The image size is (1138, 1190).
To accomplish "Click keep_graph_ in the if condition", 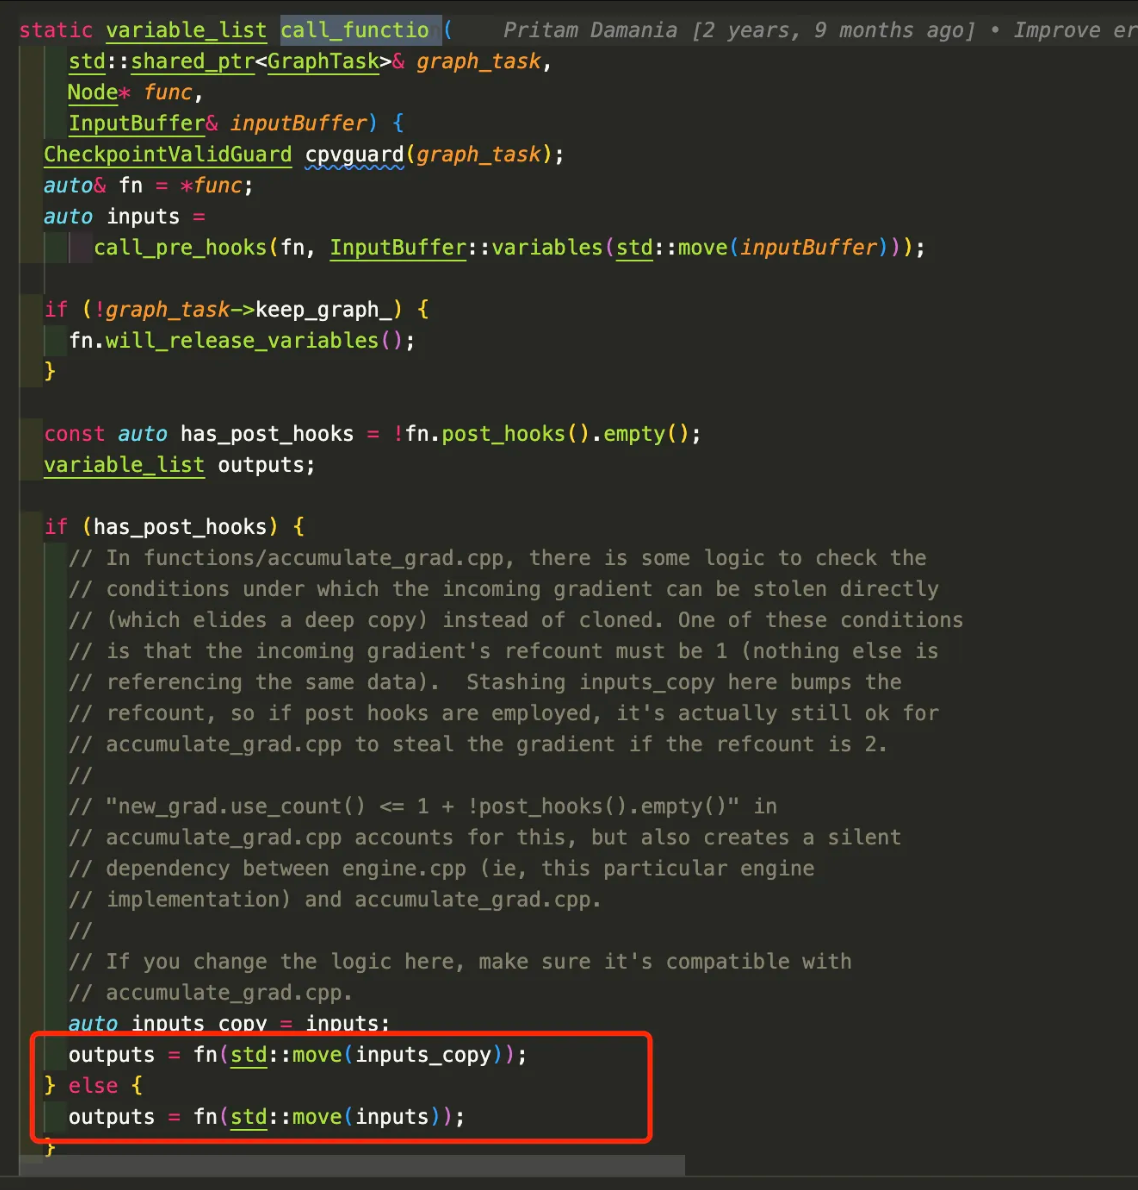I will pos(323,310).
